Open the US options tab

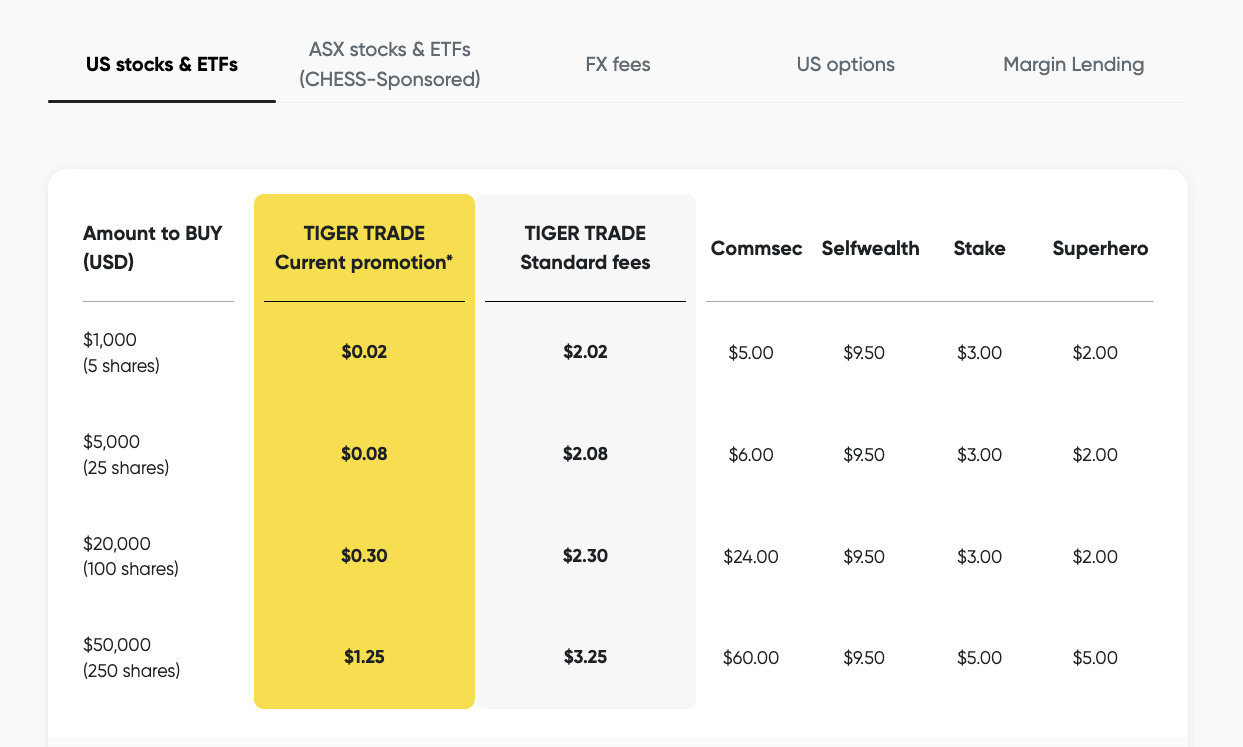coord(846,65)
